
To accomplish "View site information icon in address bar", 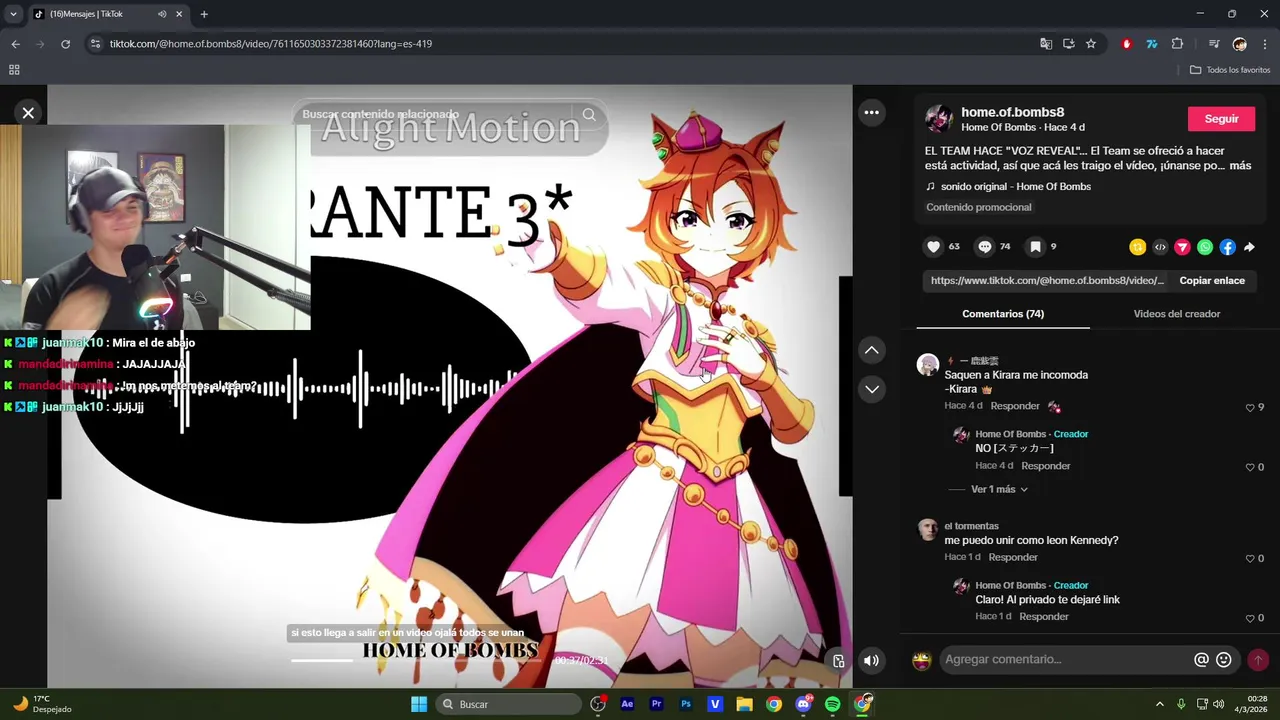I will click(x=95, y=44).
